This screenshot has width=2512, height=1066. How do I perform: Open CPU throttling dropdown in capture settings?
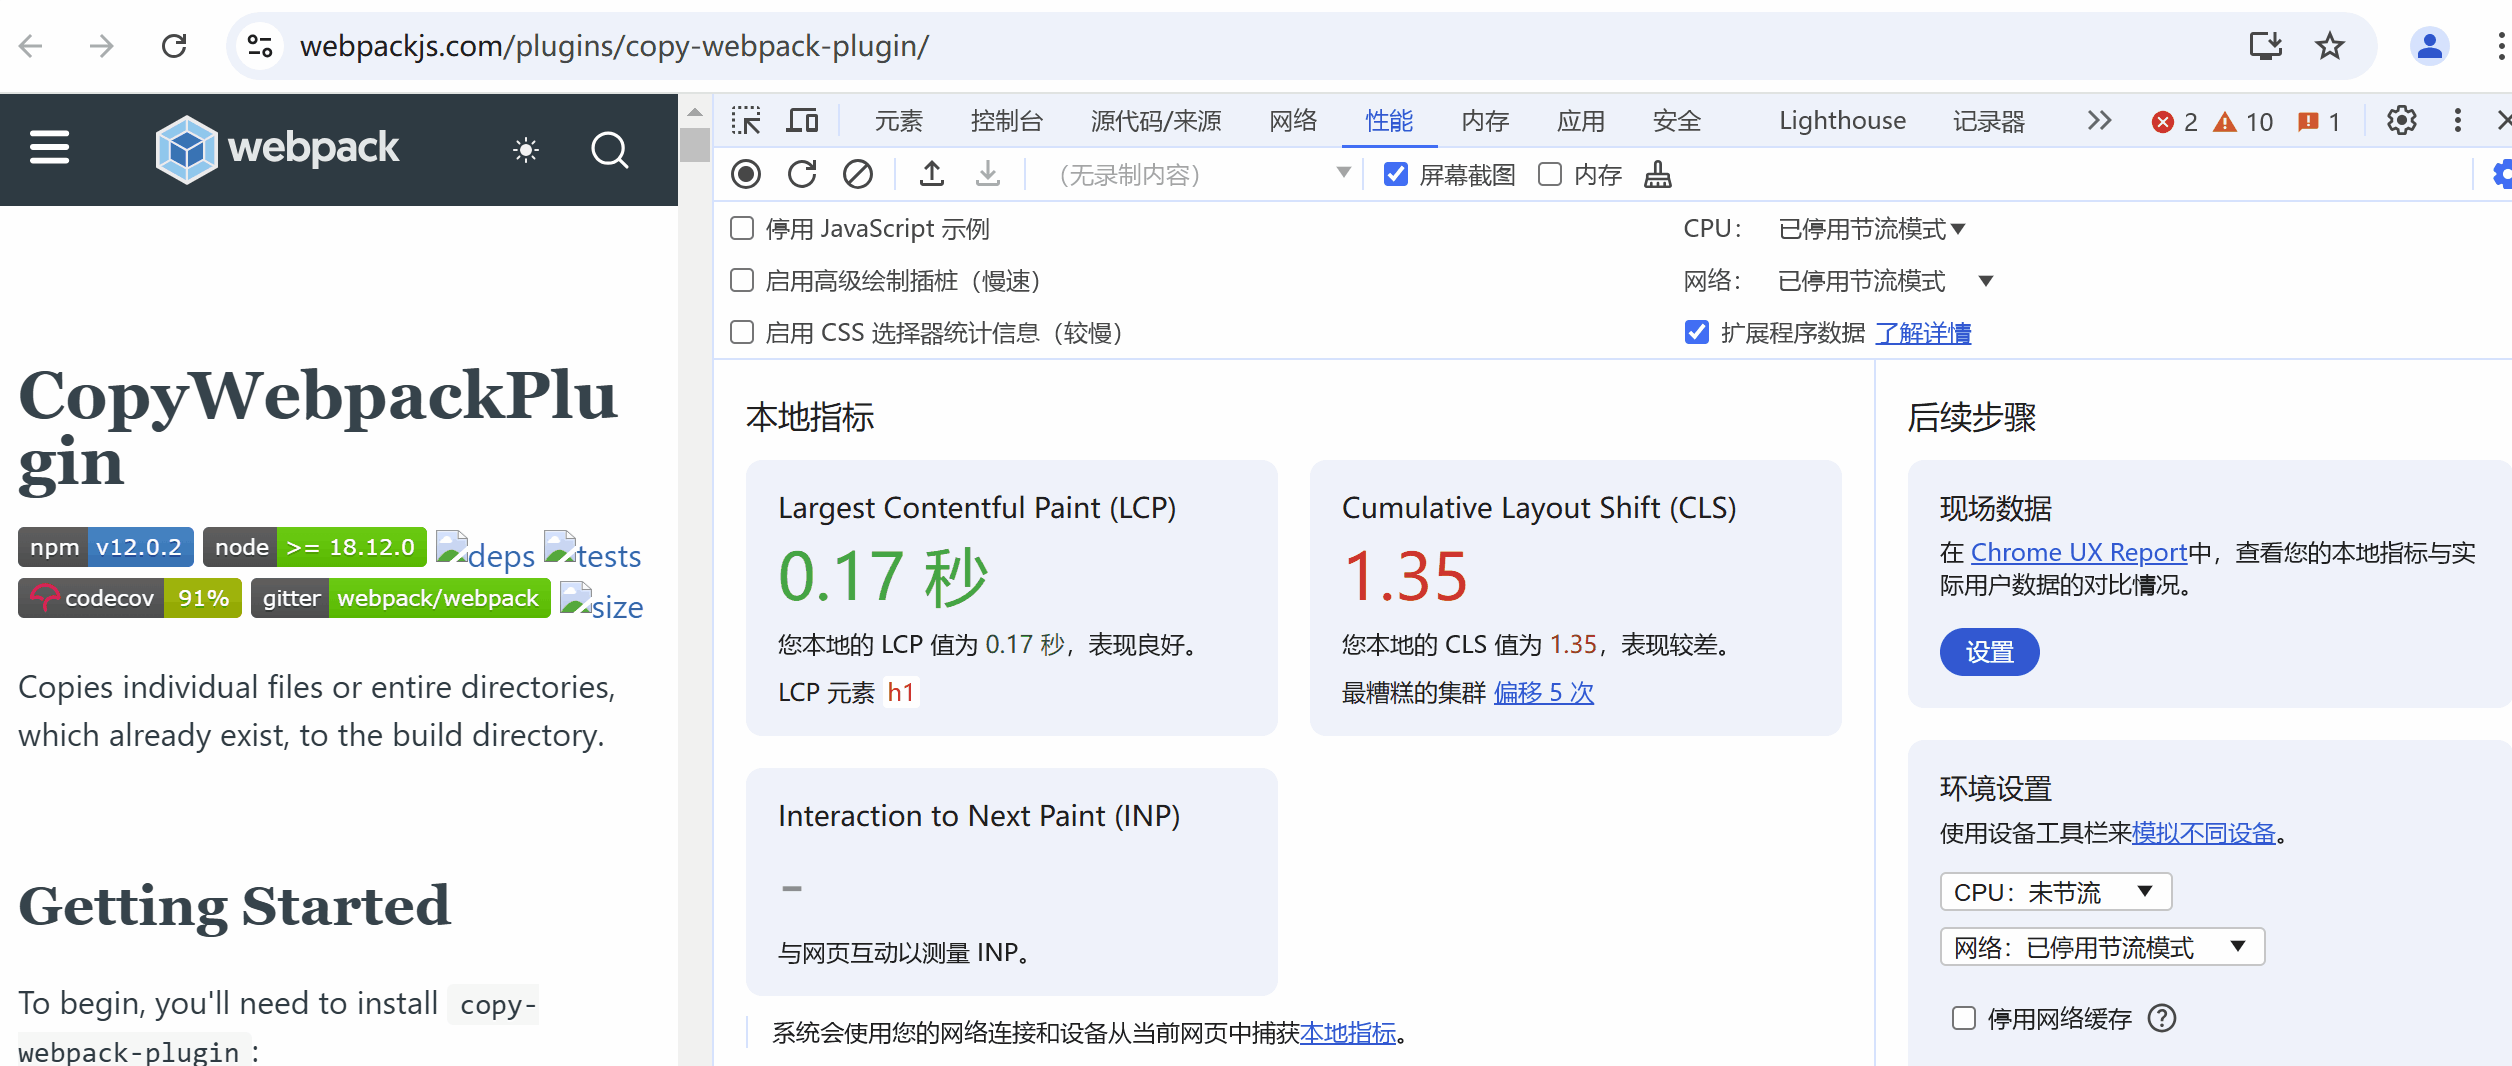click(x=1872, y=229)
